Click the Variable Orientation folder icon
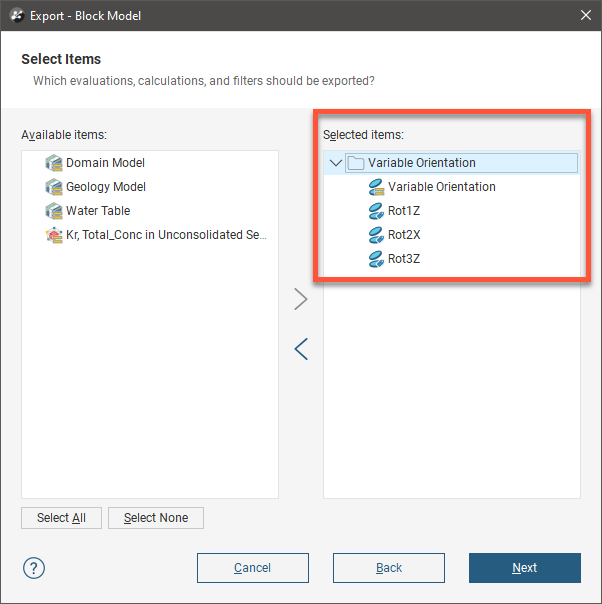 click(x=355, y=163)
